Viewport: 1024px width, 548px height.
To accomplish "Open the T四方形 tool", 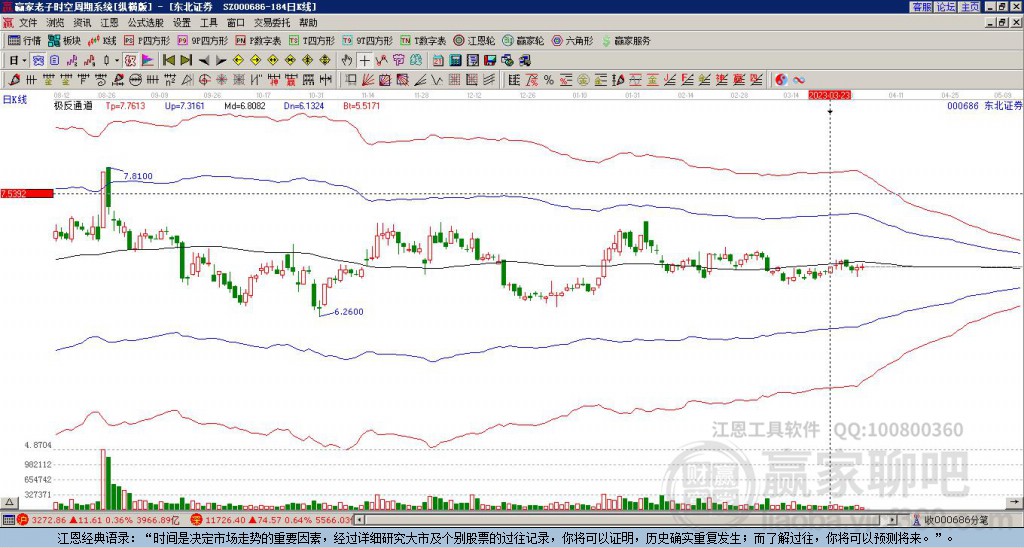I will pos(312,40).
